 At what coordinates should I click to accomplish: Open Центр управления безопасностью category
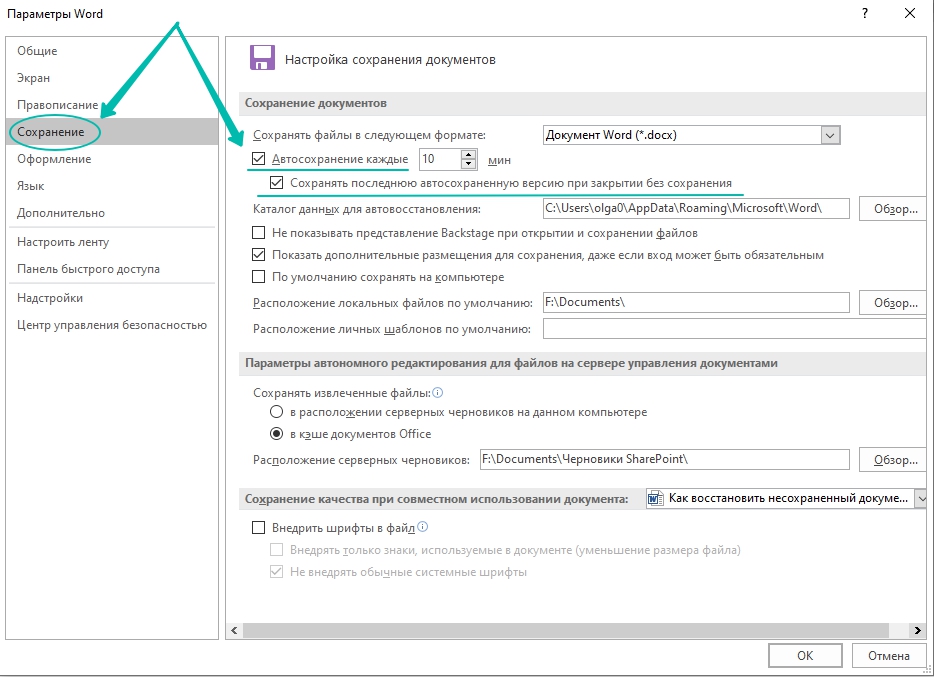pos(112,325)
